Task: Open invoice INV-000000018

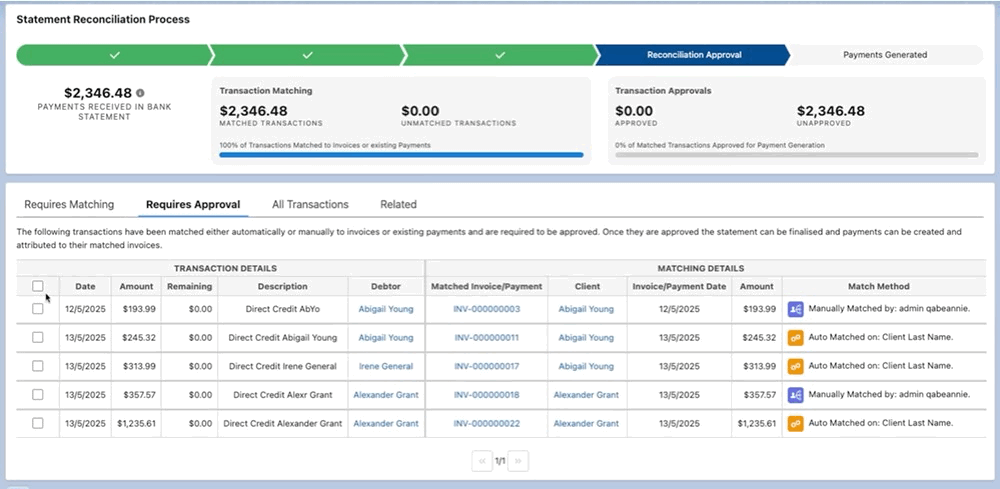Action: [487, 395]
